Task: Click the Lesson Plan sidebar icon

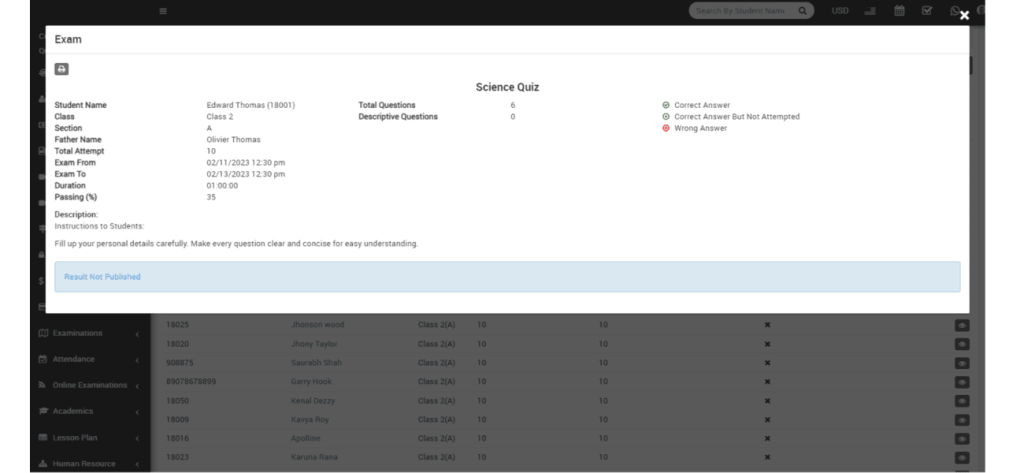Action: 43,437
